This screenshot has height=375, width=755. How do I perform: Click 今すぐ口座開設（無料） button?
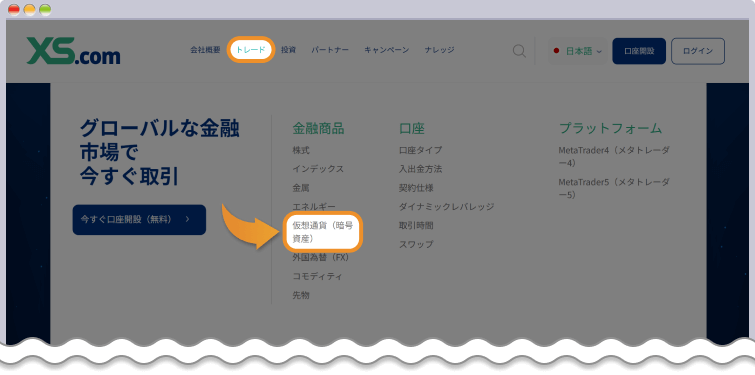[x=139, y=220]
